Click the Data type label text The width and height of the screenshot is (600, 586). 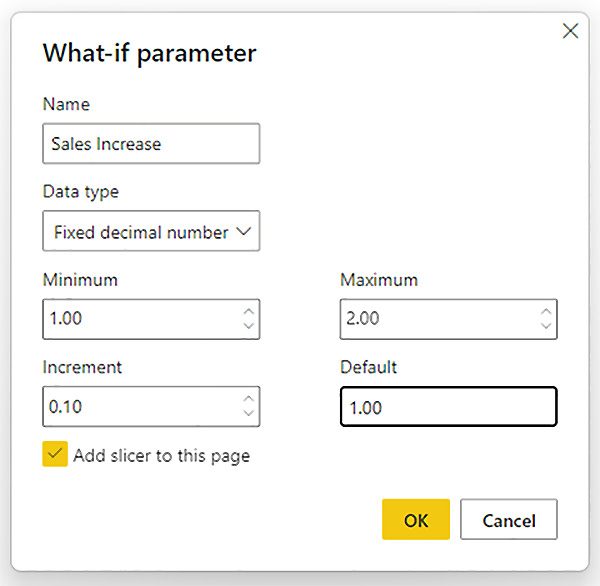click(x=80, y=191)
